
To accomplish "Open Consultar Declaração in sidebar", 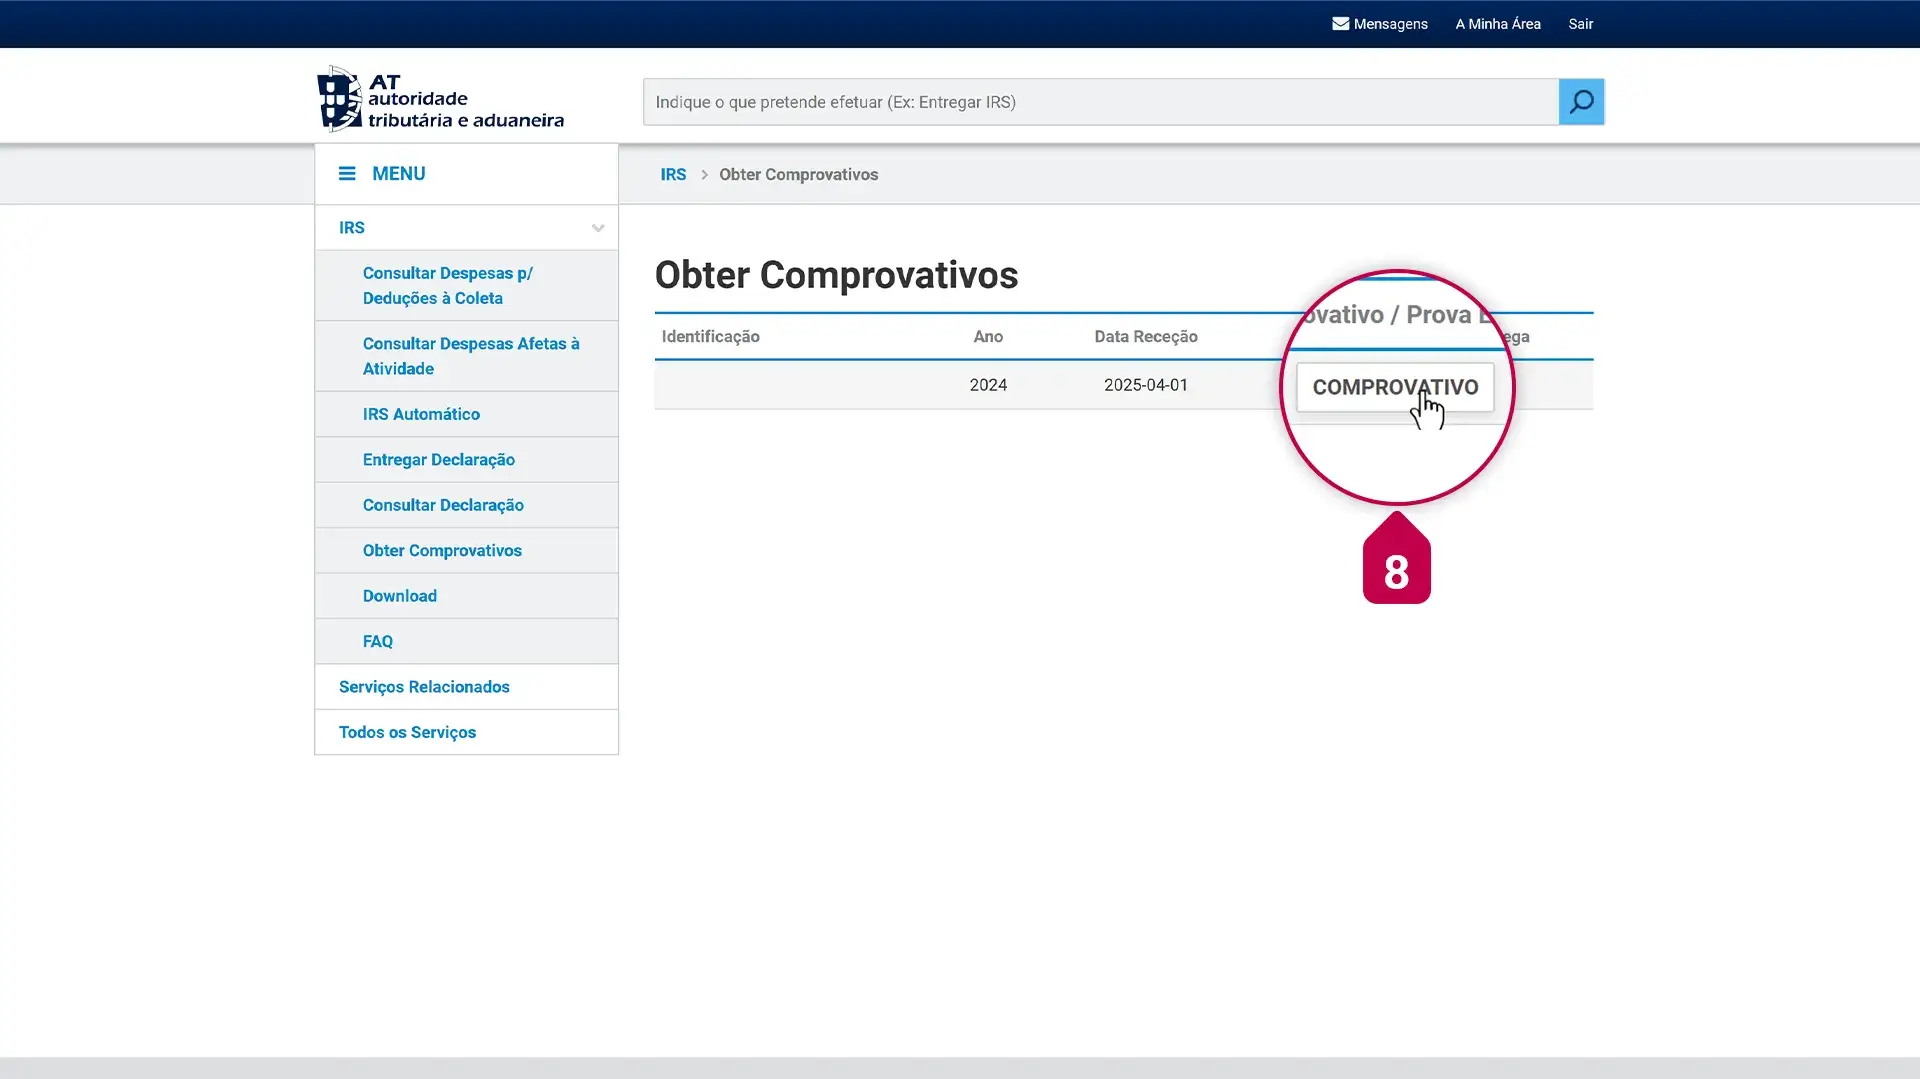I will click(443, 505).
